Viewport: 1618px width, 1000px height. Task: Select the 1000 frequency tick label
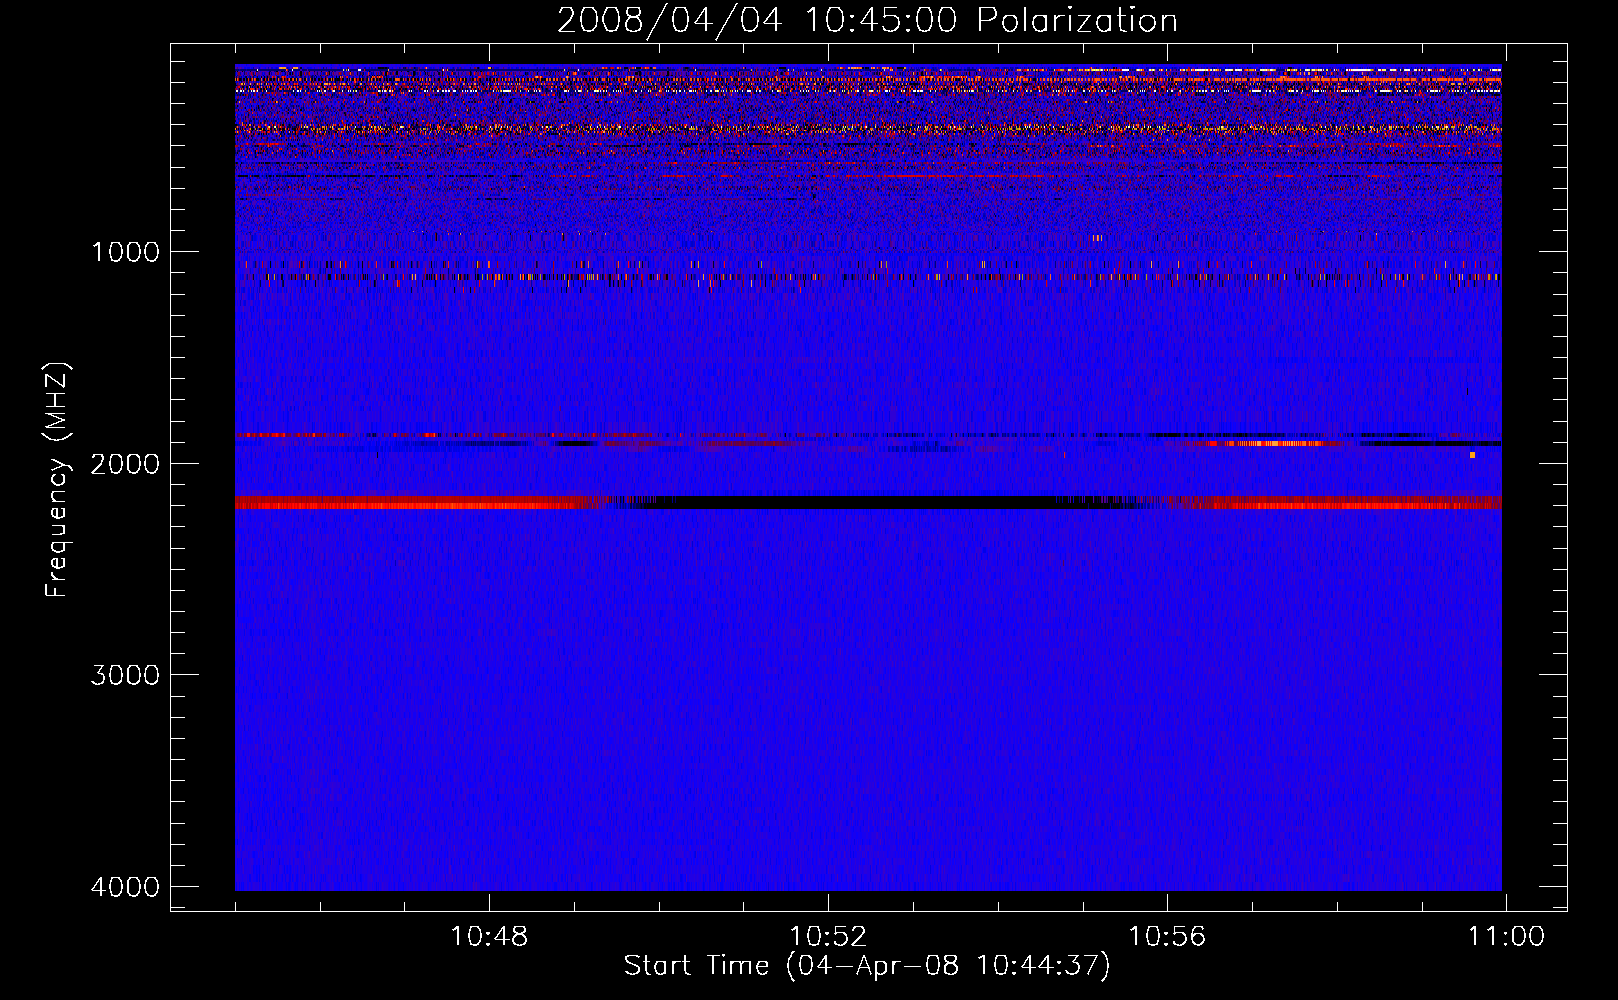click(125, 252)
